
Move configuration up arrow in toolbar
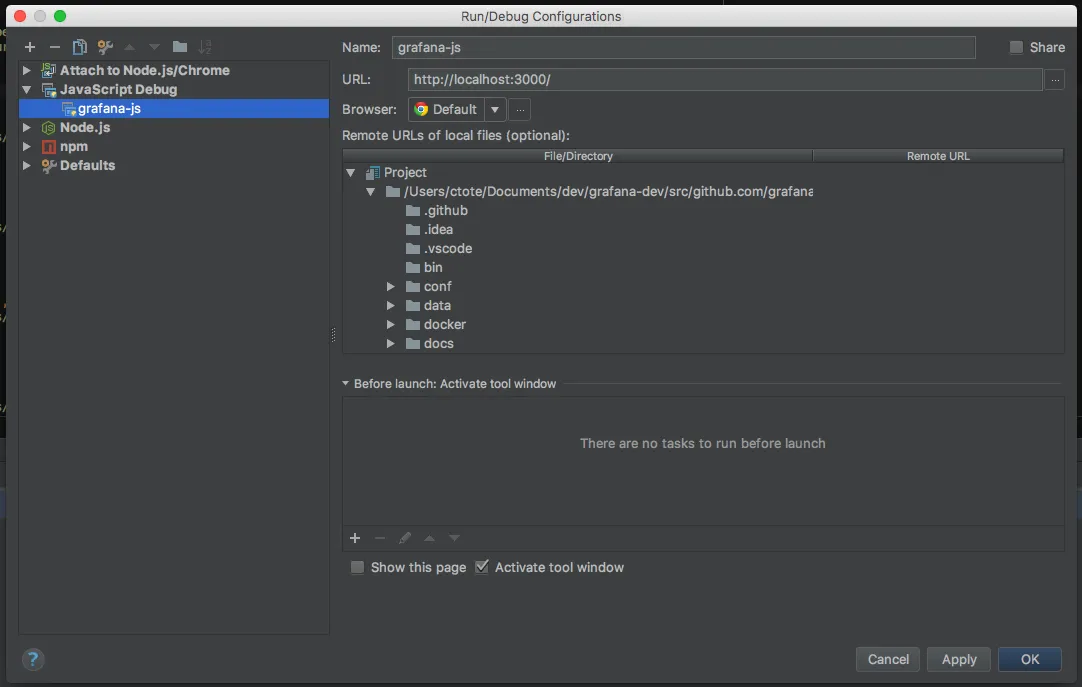(x=130, y=47)
